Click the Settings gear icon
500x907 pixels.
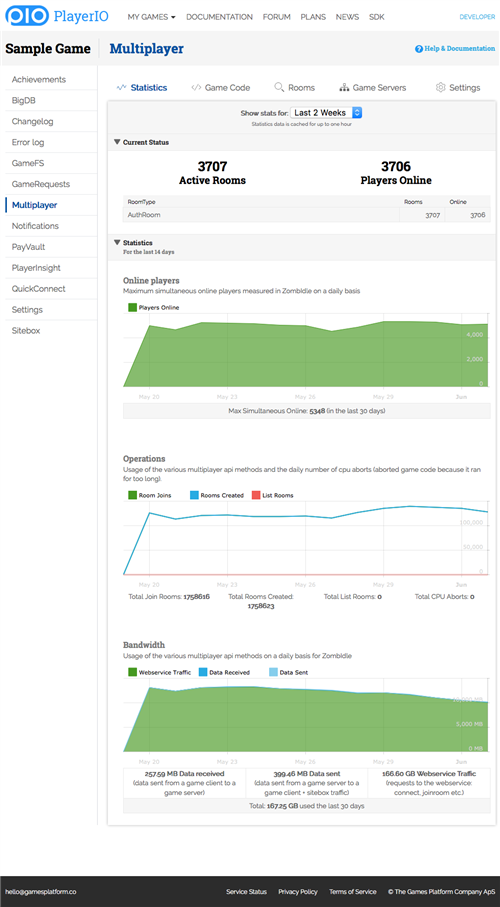[x=440, y=87]
